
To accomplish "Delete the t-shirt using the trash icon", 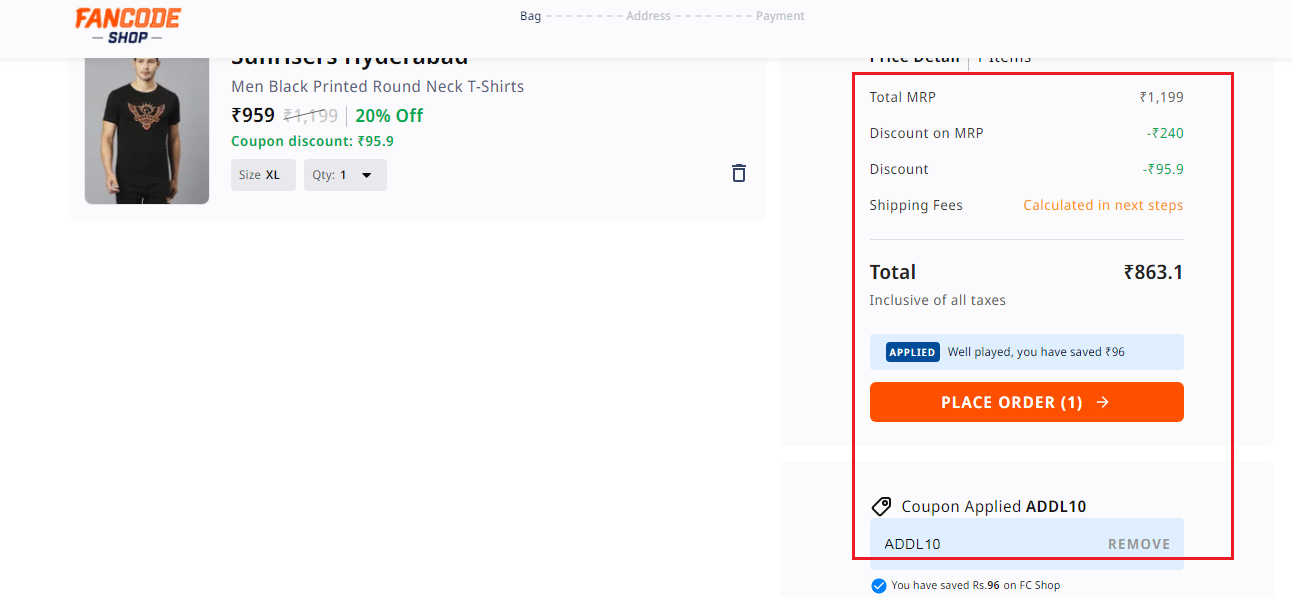I will click(x=738, y=173).
